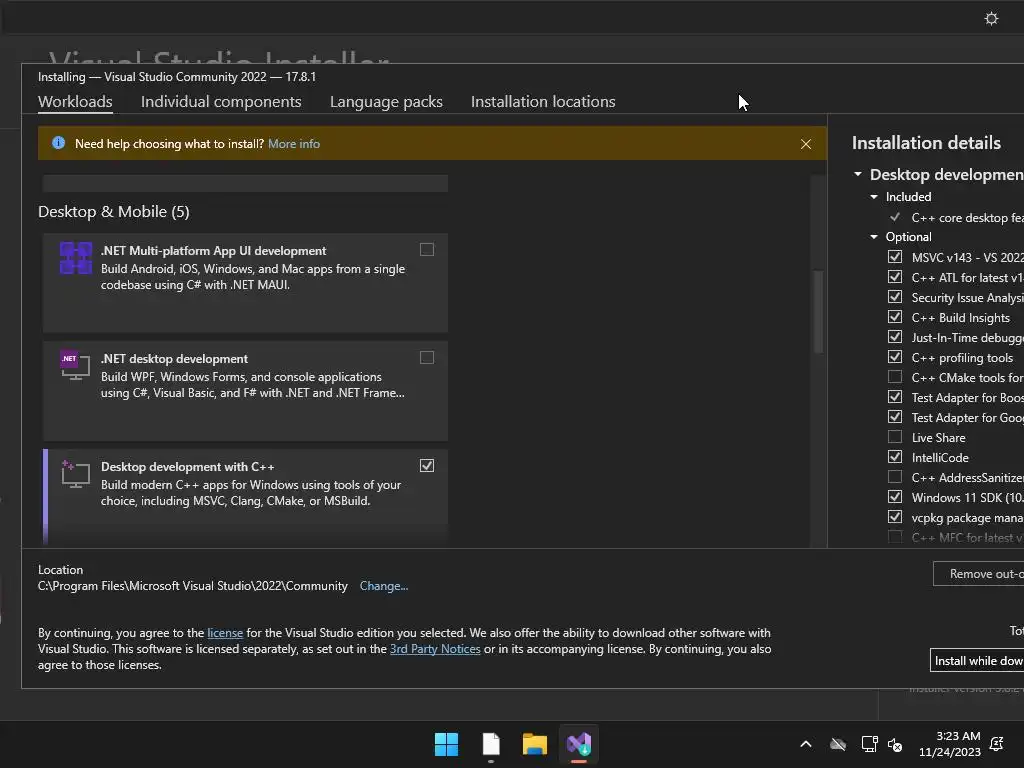
Task: Check the C++ AddressSanitizer component
Action: click(x=895, y=477)
